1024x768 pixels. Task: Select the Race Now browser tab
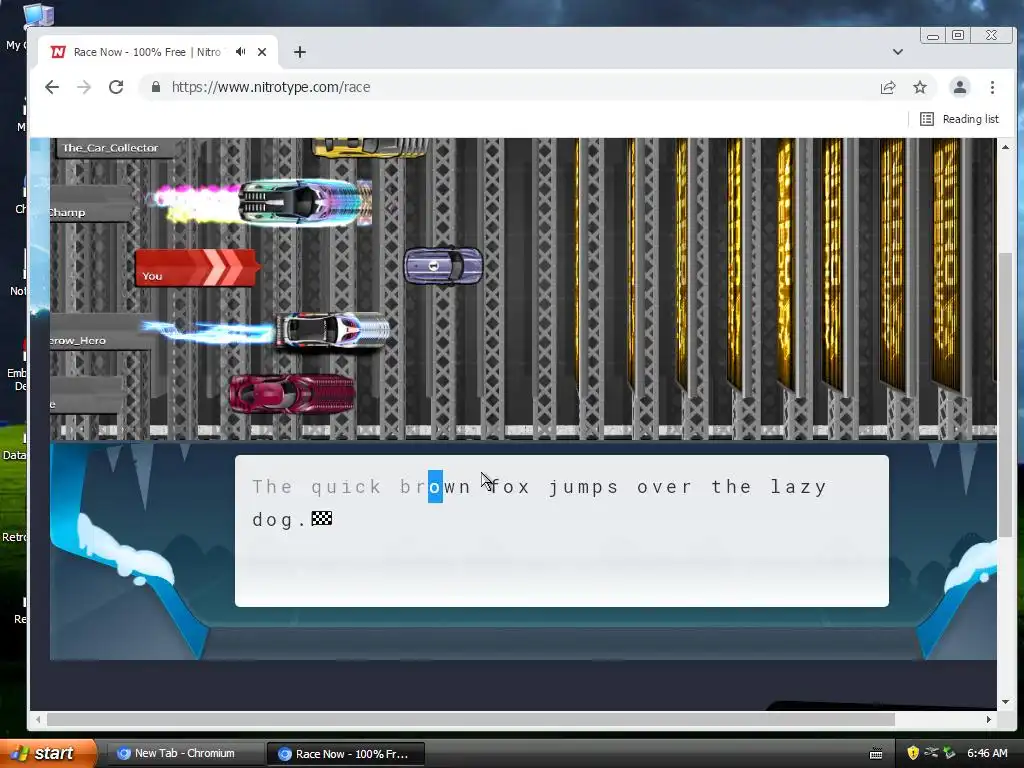[157, 52]
